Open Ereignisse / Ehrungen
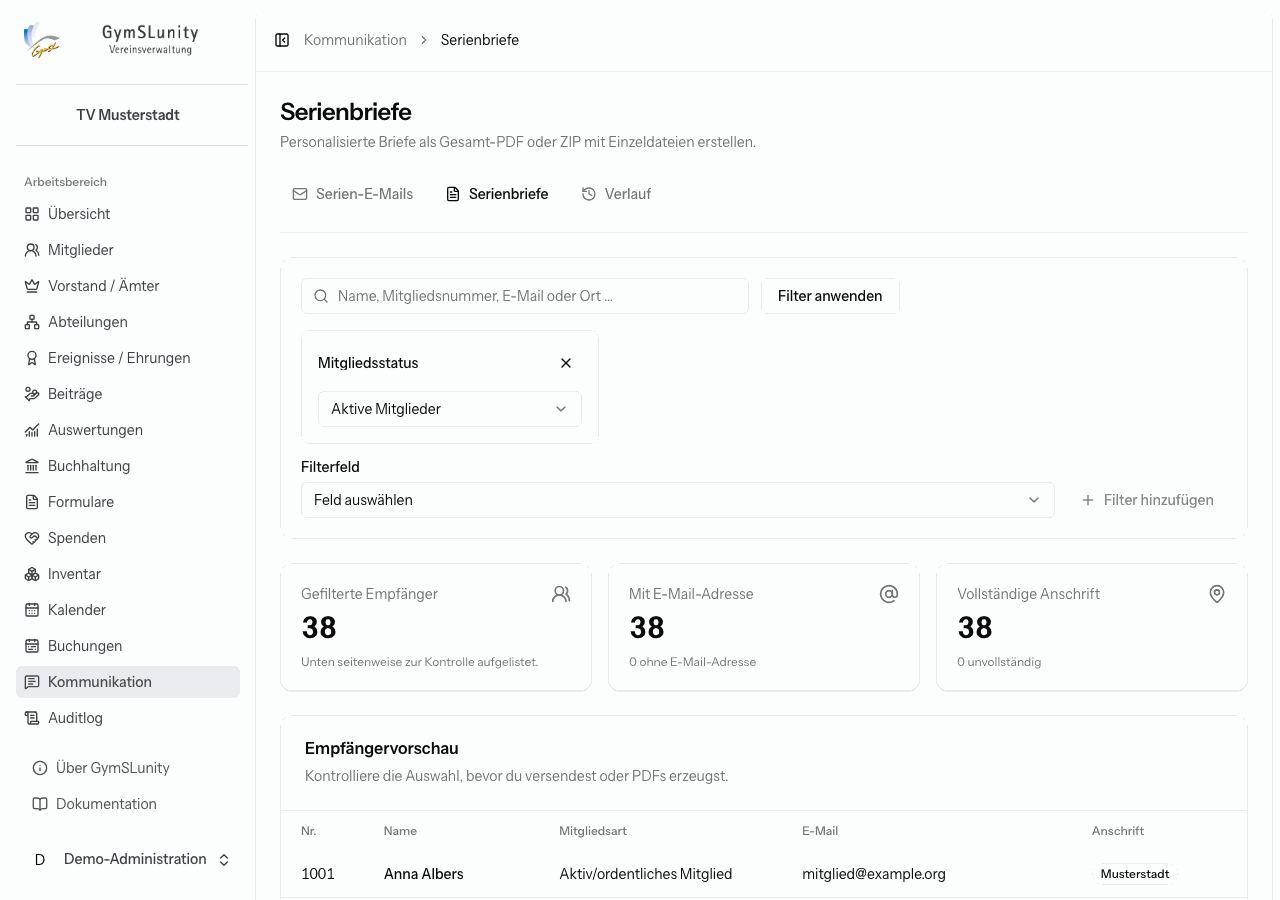 coord(128,358)
